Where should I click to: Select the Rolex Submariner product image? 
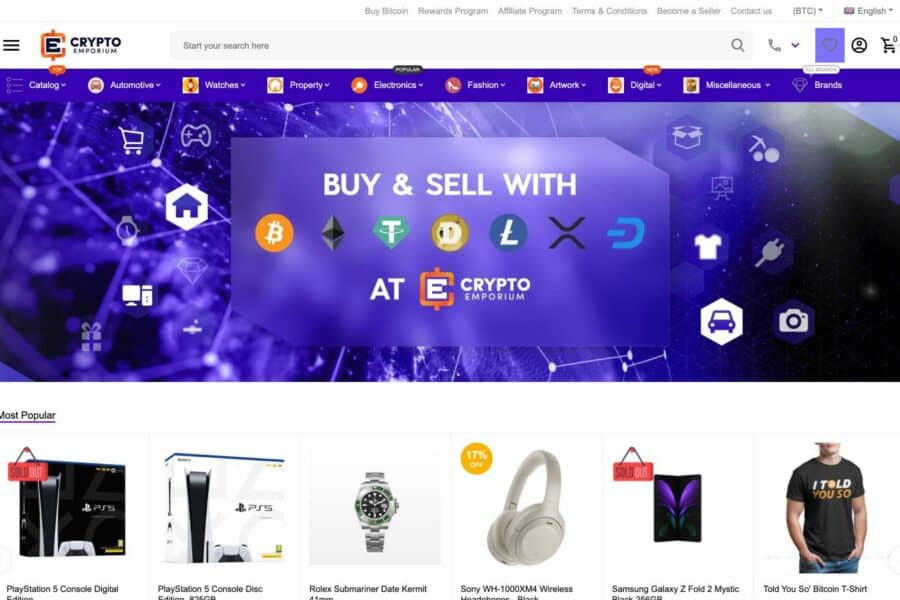(375, 509)
